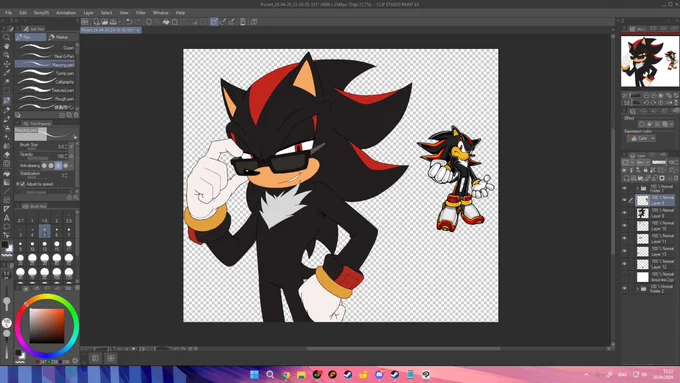This screenshot has height=383, width=680.
Task: Open taskbar Search
Action: pyautogui.click(x=270, y=374)
